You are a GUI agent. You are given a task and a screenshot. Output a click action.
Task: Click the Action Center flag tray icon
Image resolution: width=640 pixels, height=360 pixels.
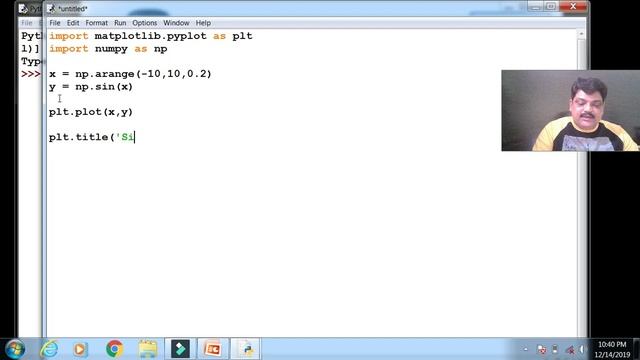(542, 350)
